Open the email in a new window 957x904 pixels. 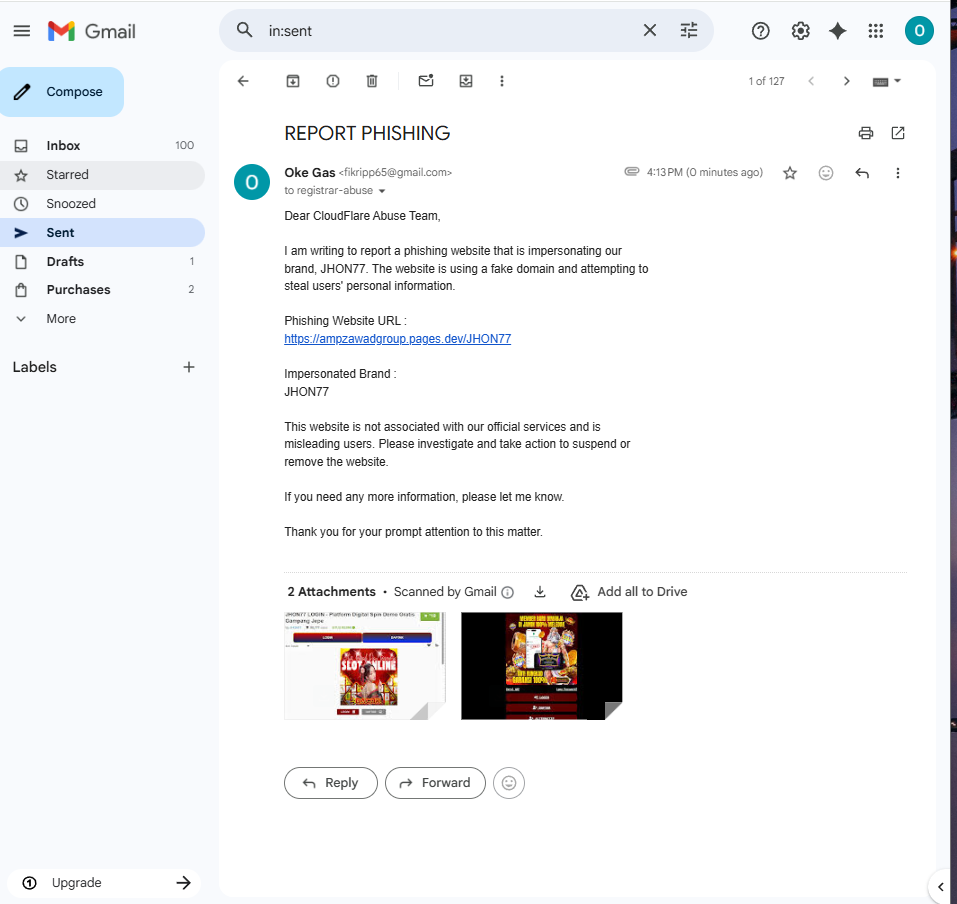click(x=897, y=133)
